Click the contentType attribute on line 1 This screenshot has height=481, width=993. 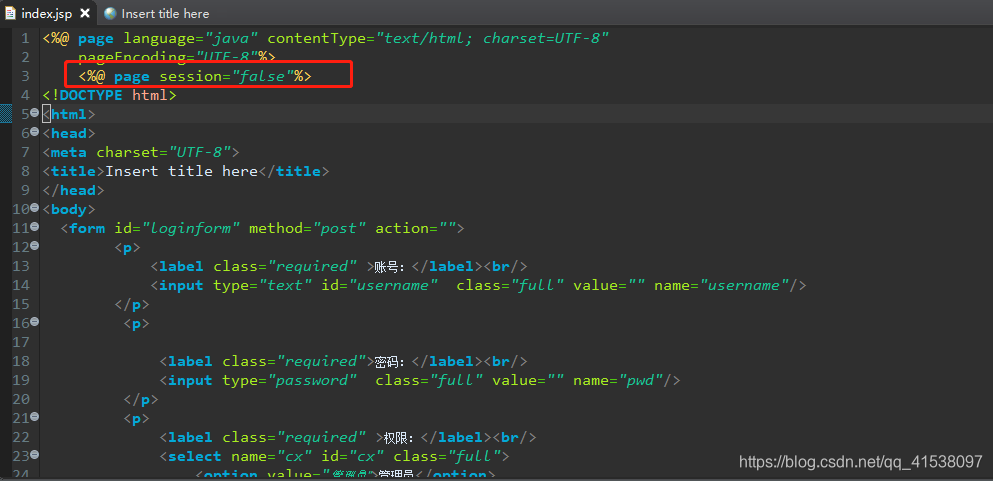coord(438,39)
